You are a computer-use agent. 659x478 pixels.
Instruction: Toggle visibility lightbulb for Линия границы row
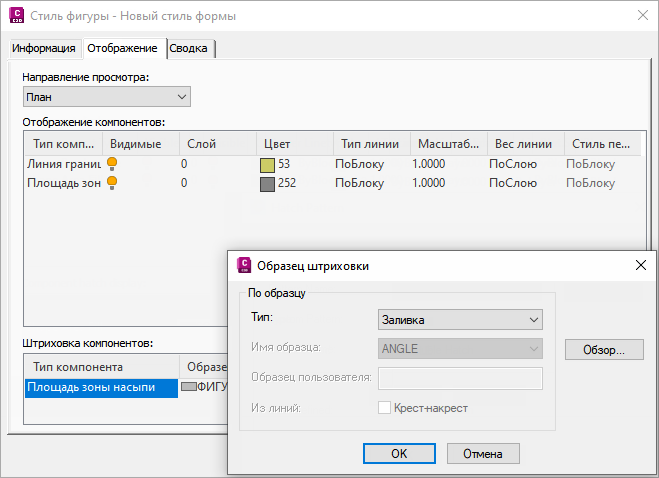click(x=114, y=163)
